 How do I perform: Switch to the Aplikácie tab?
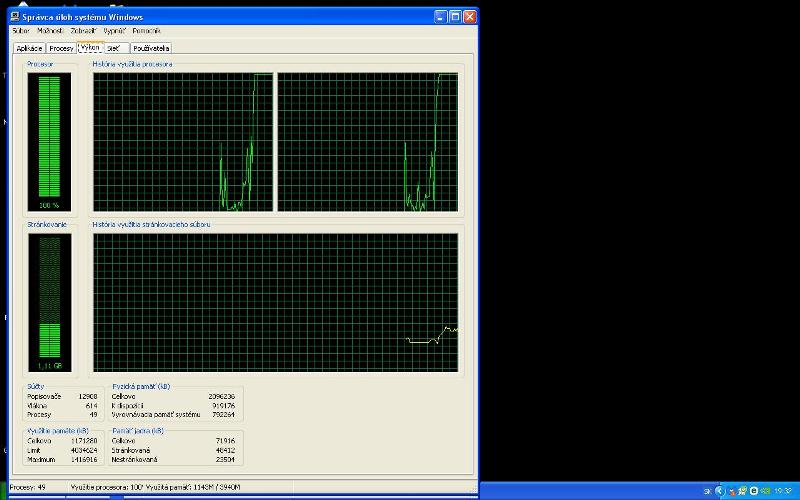29,48
